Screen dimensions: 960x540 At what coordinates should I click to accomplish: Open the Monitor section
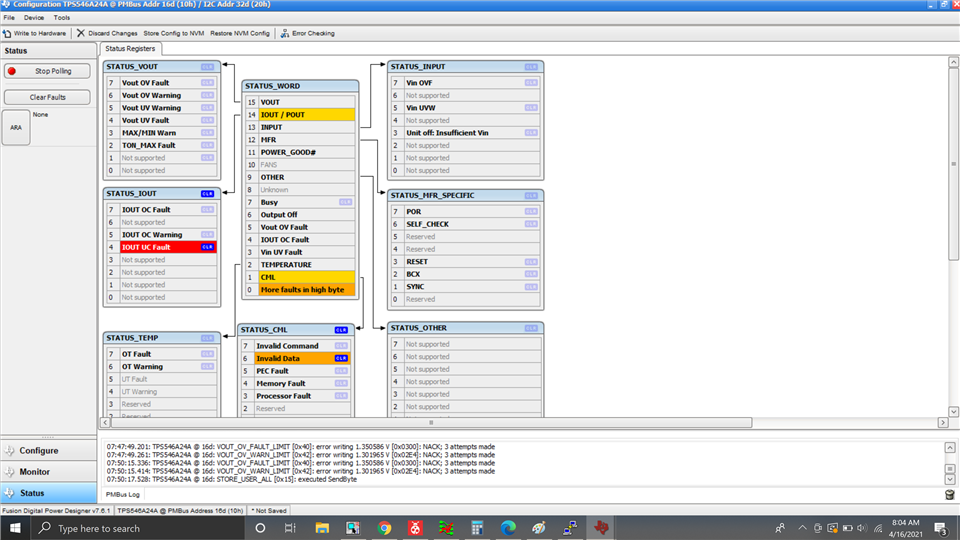(48, 472)
